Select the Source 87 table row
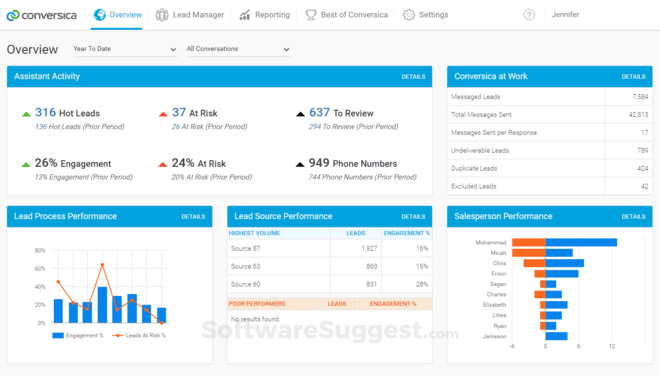660x377 pixels. click(x=330, y=249)
